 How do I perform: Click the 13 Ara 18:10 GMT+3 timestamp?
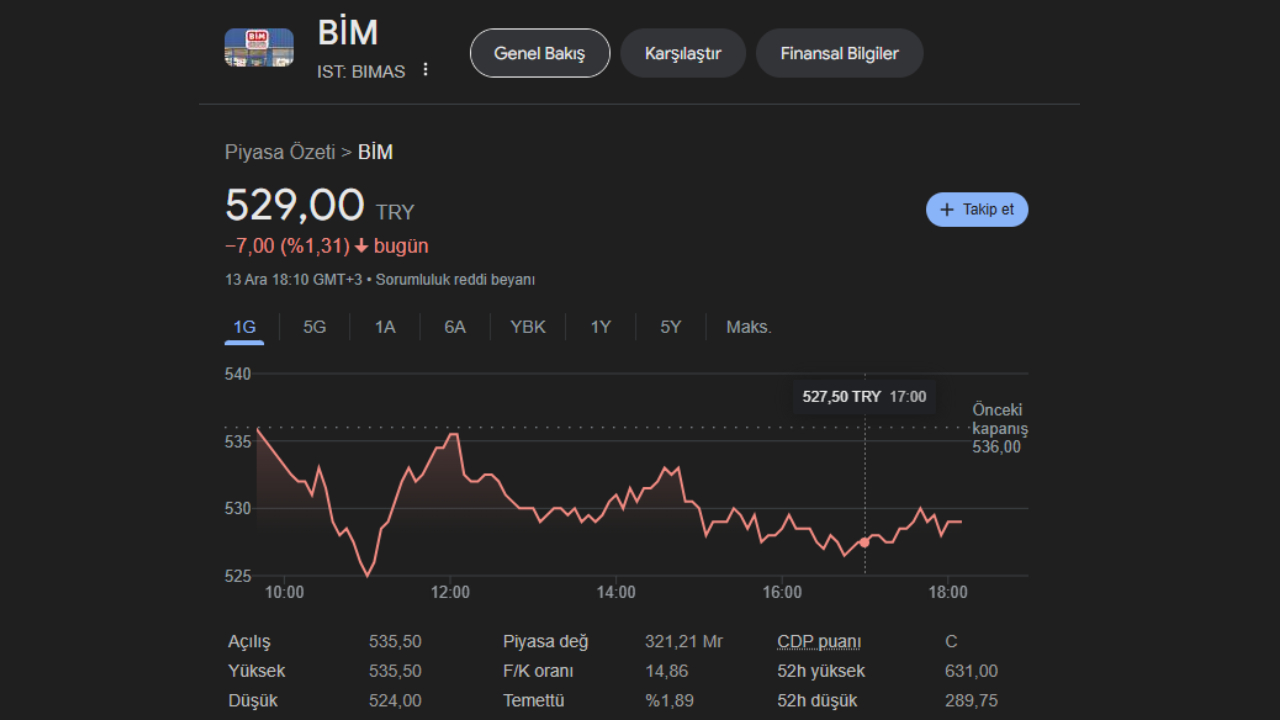pos(294,280)
